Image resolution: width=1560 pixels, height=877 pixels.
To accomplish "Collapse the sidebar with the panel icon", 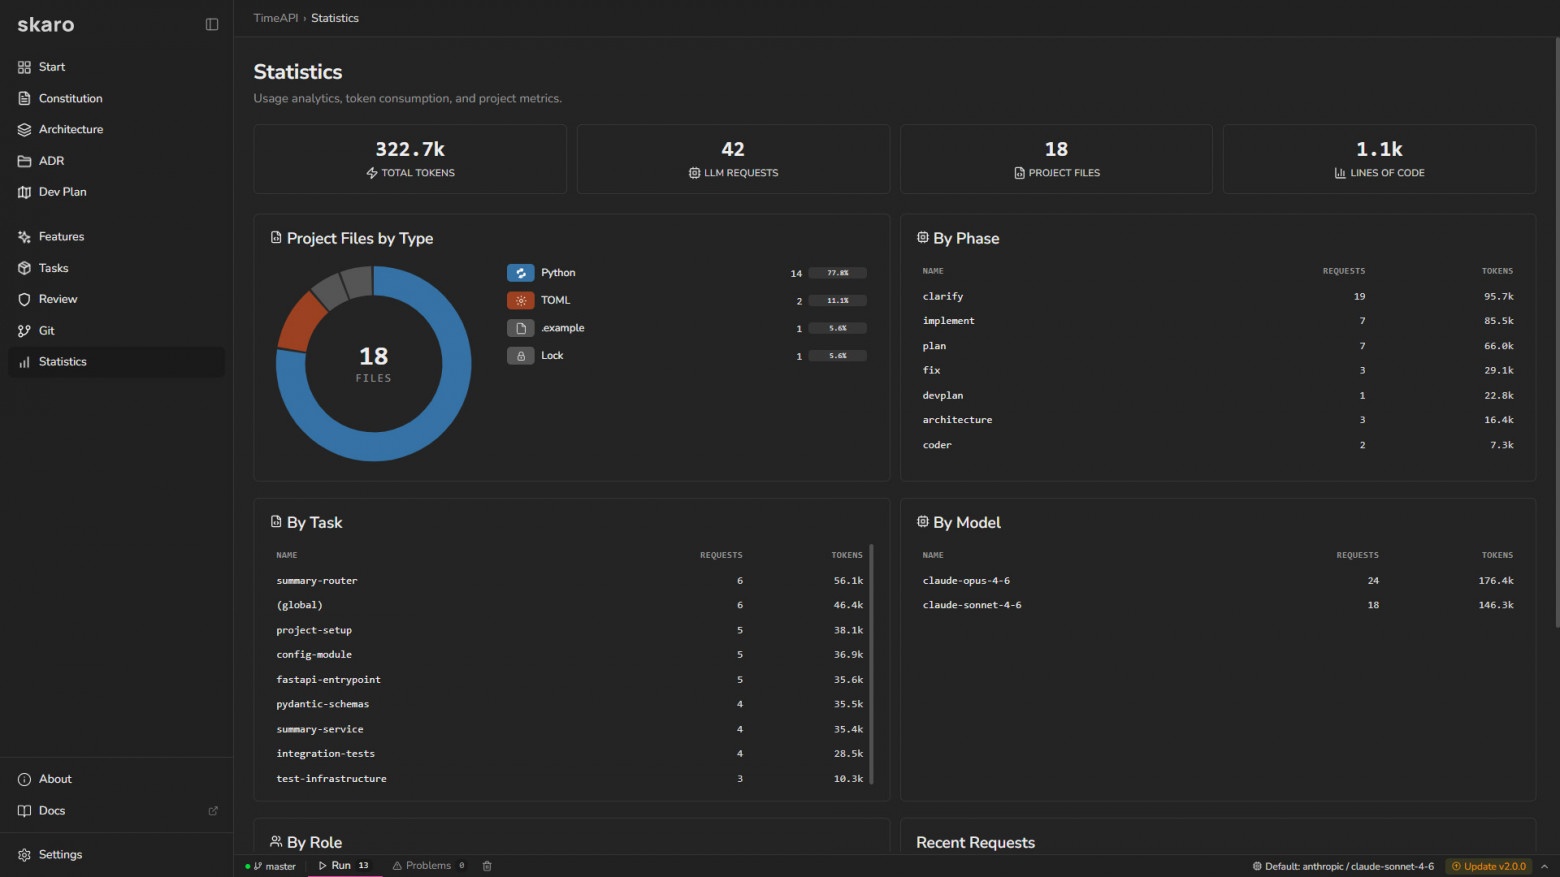I will (212, 25).
